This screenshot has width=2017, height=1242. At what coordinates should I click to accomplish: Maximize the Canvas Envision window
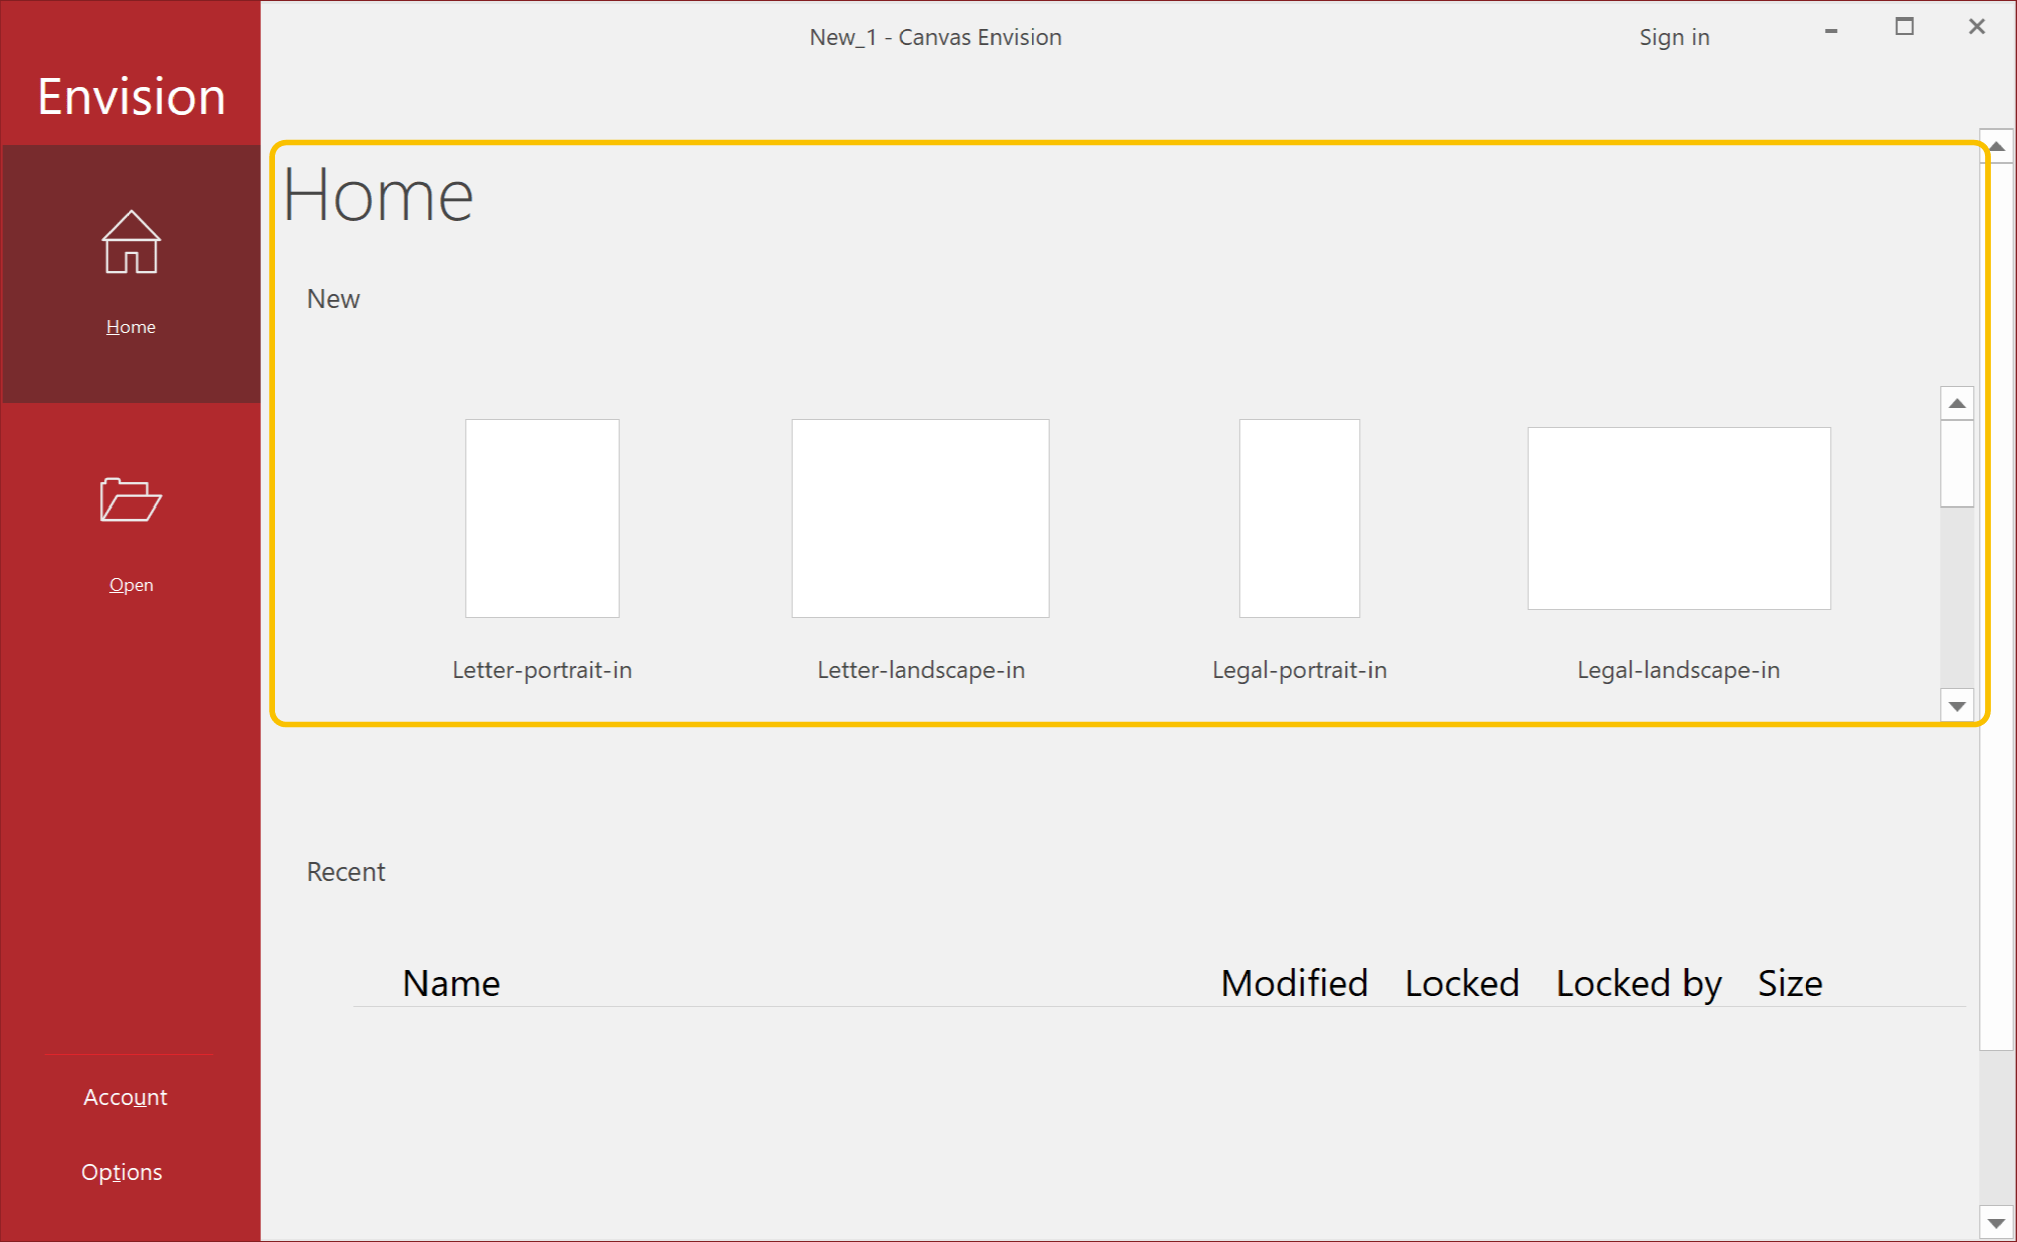pos(1904,27)
